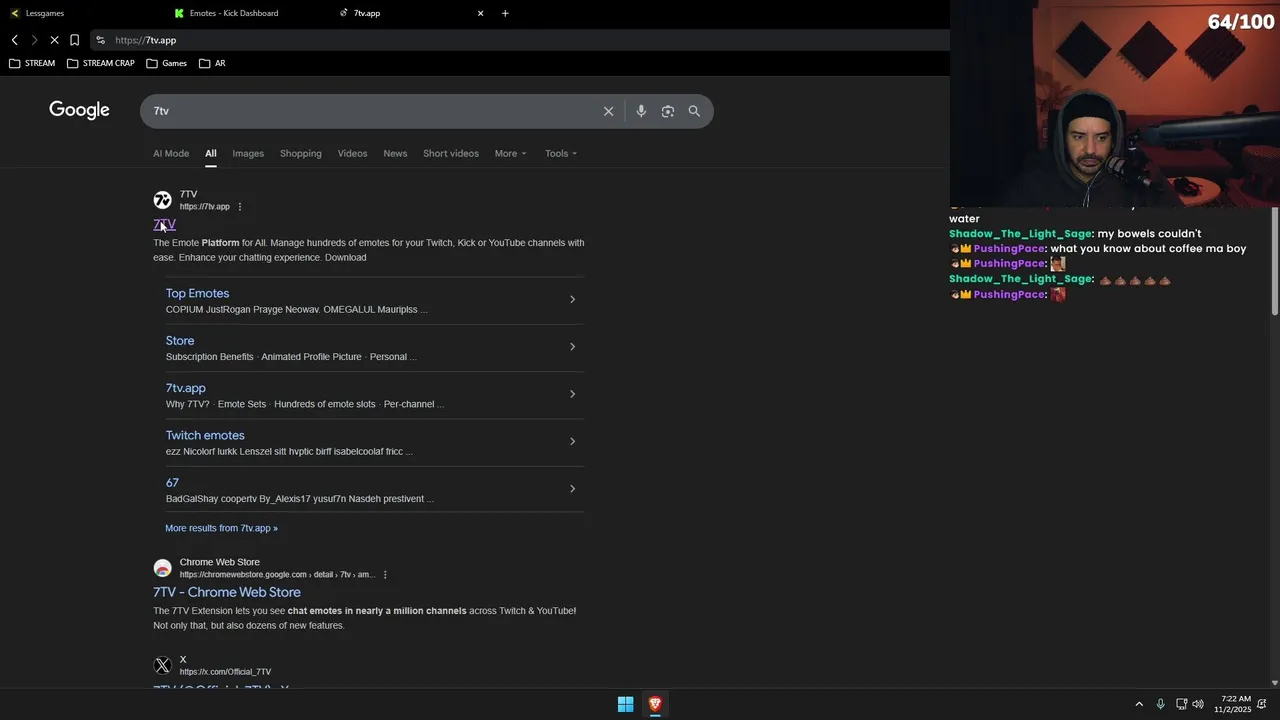Clear the Google search box
The image size is (1280, 720).
coord(608,111)
